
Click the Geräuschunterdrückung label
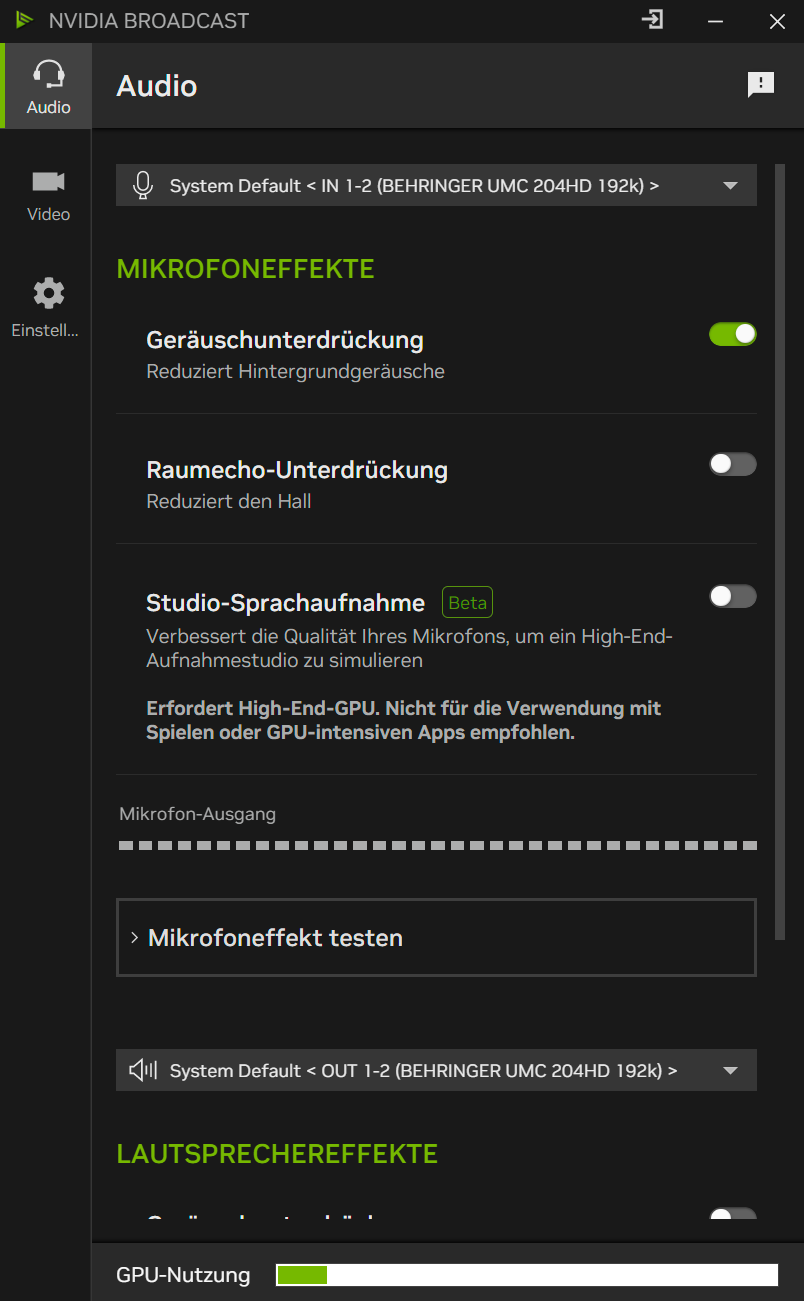coord(285,340)
